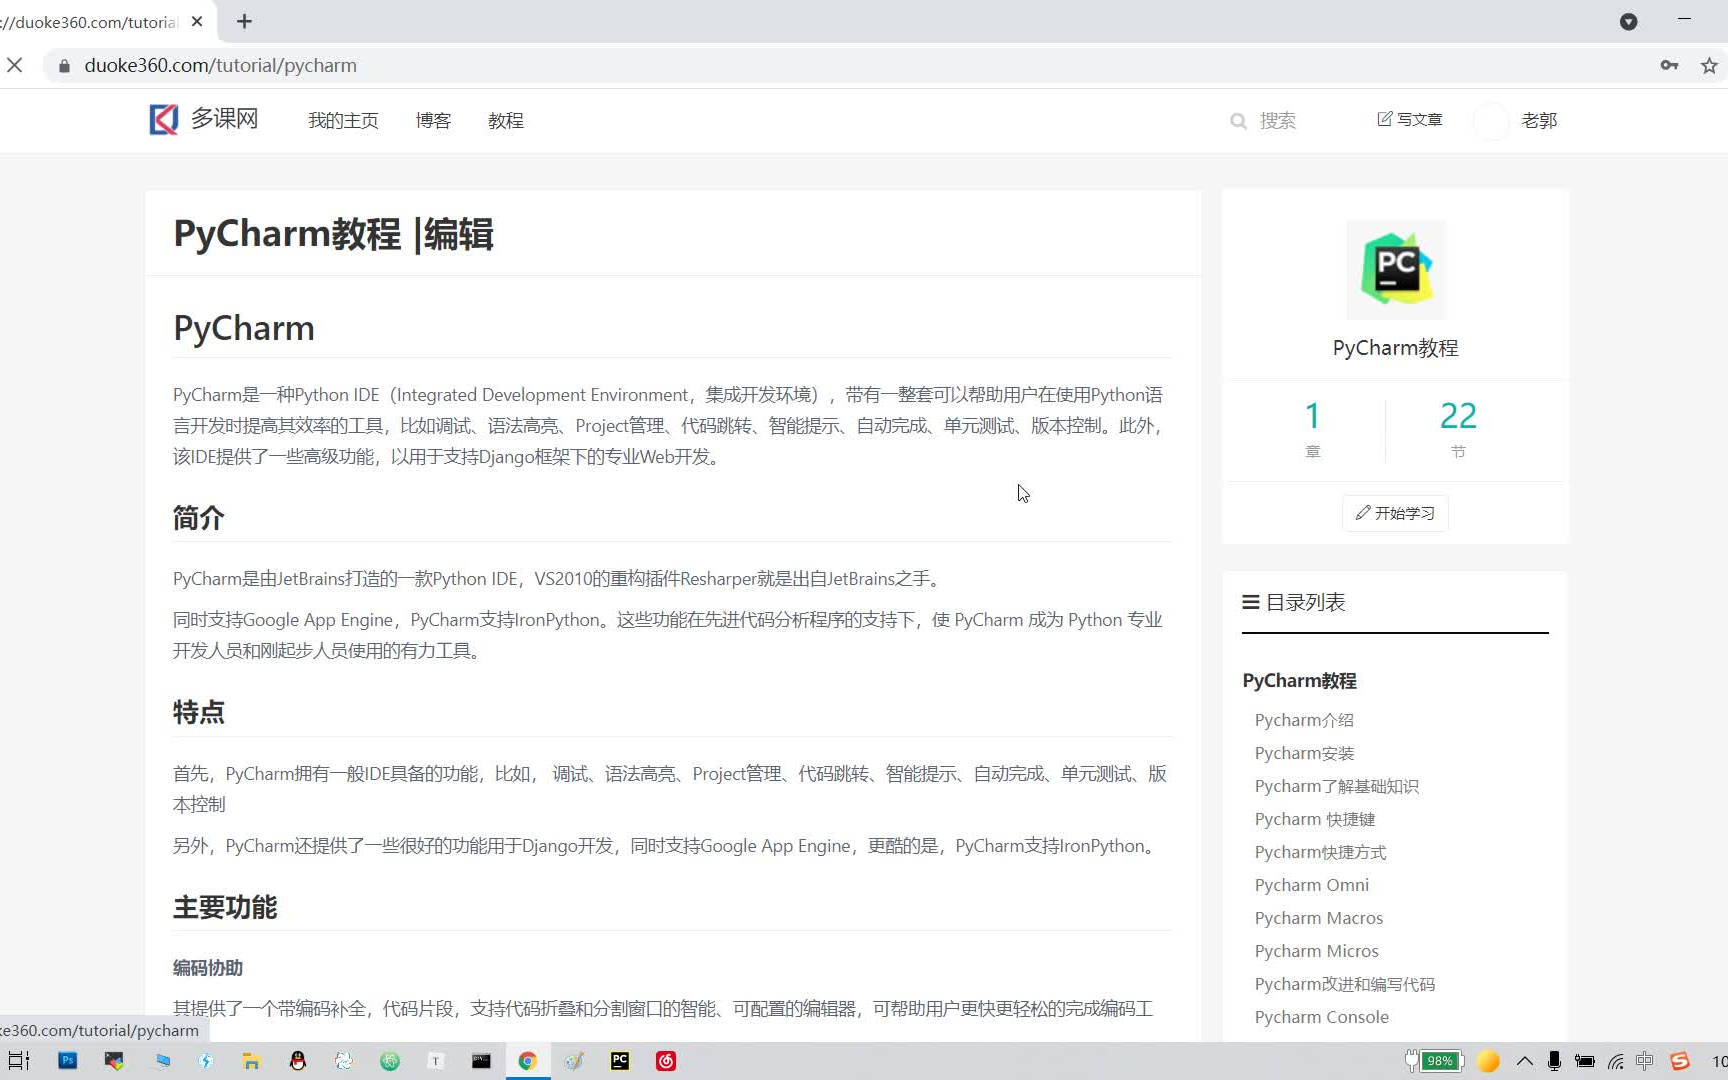This screenshot has height=1080, width=1728.
Task: Click the 目录列表 list icon header
Action: click(1294, 603)
